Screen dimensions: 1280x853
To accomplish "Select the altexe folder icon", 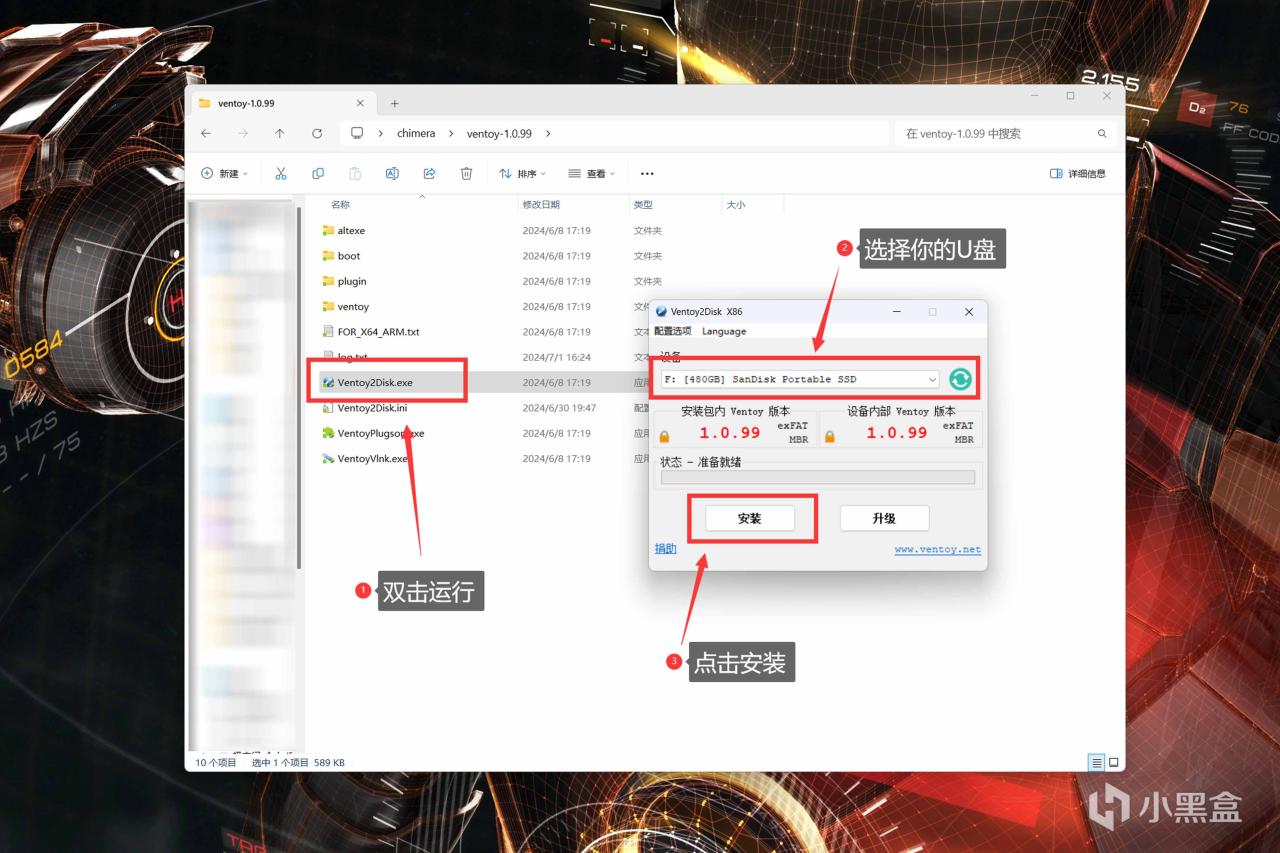I will point(328,231).
